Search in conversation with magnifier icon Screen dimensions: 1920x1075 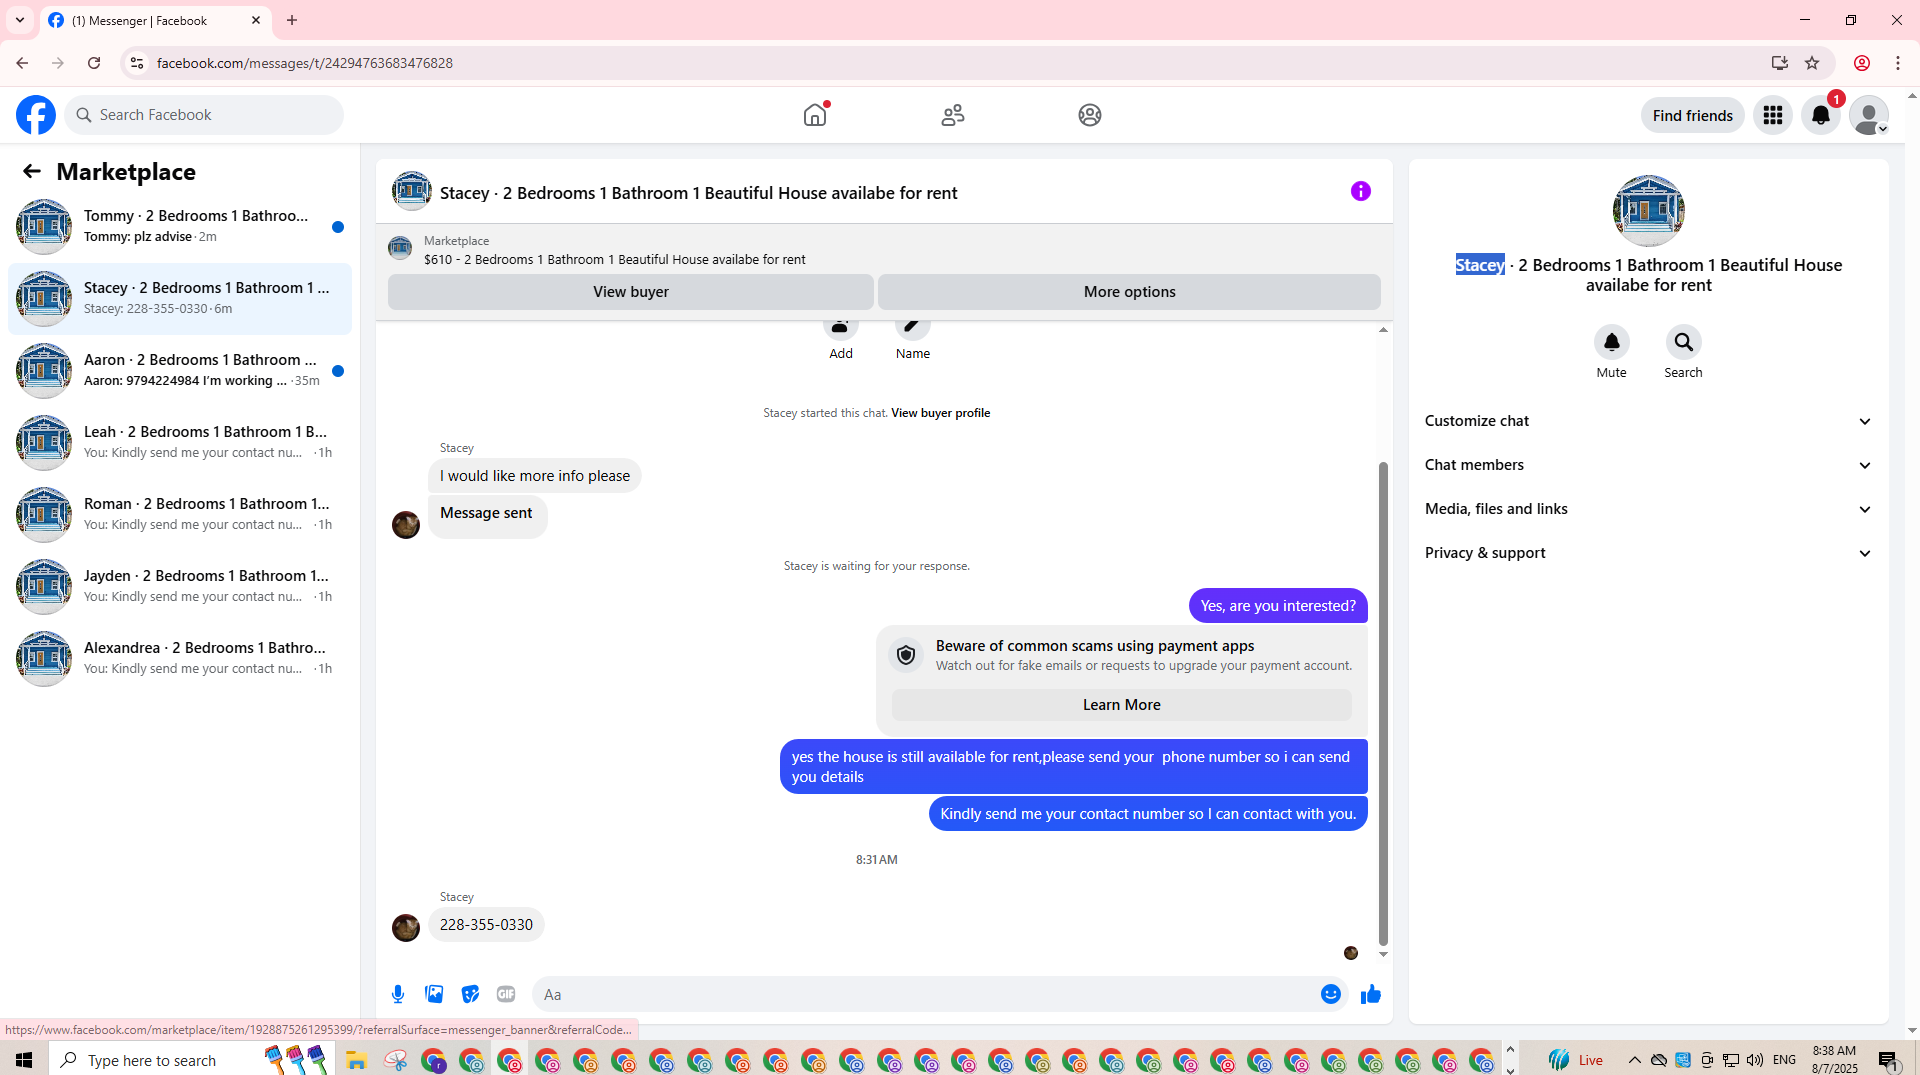[x=1684, y=342]
